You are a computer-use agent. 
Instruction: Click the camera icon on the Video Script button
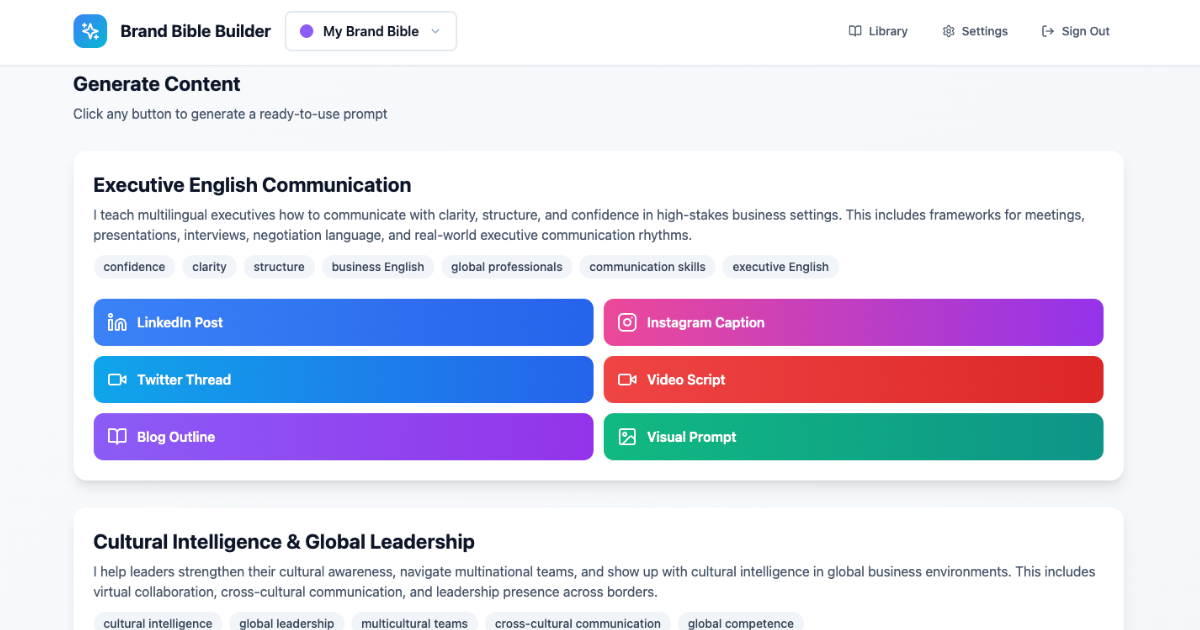tap(627, 379)
